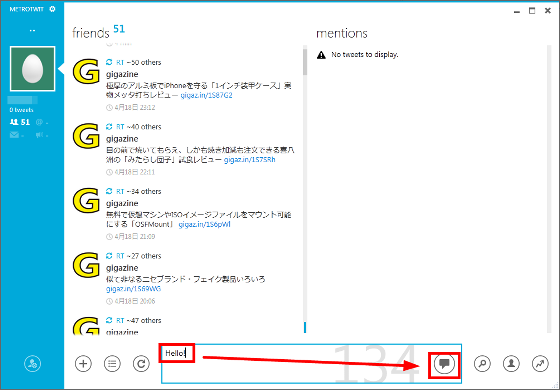The width and height of the screenshot is (560, 390).
Task: Click gigazine name in the ~27 others tweet
Action: tap(122, 268)
